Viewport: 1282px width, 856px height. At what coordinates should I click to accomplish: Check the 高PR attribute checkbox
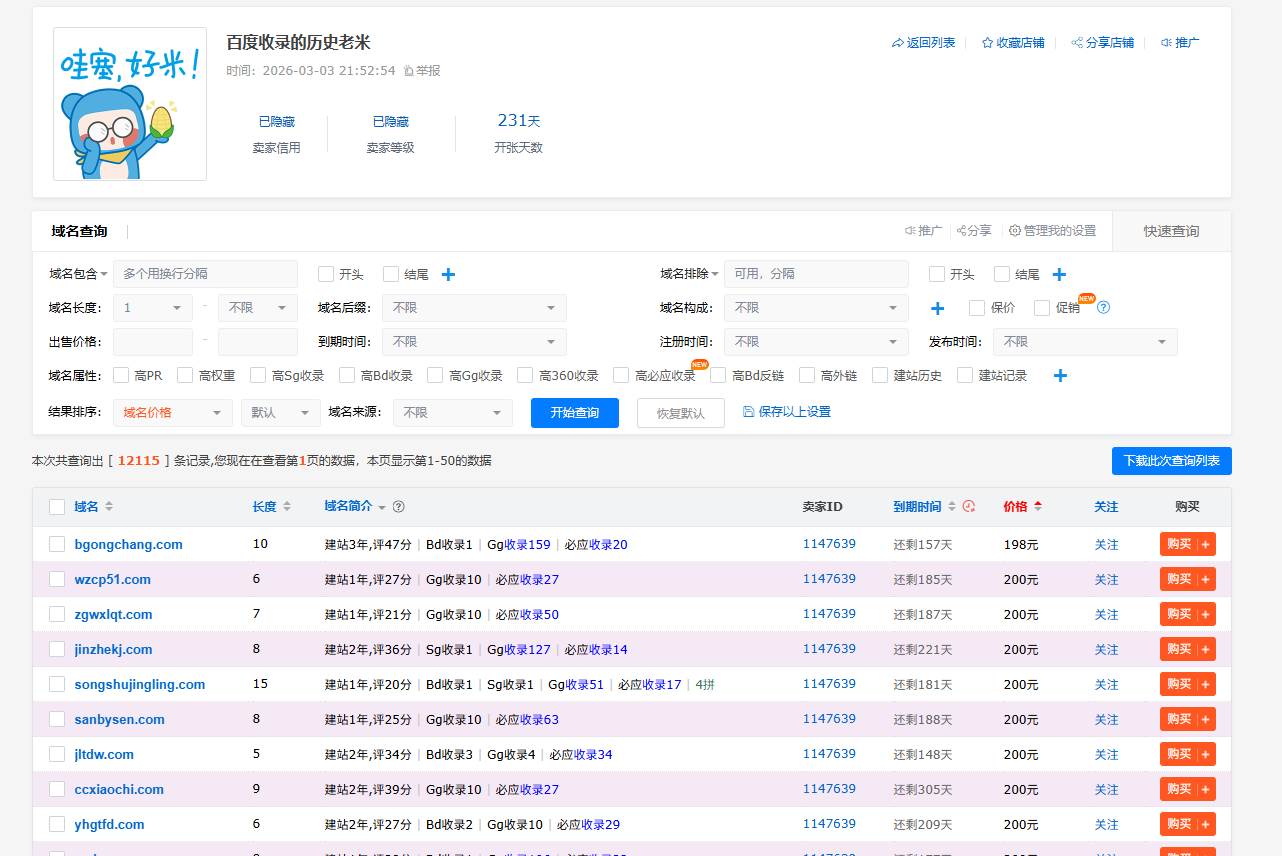121,375
